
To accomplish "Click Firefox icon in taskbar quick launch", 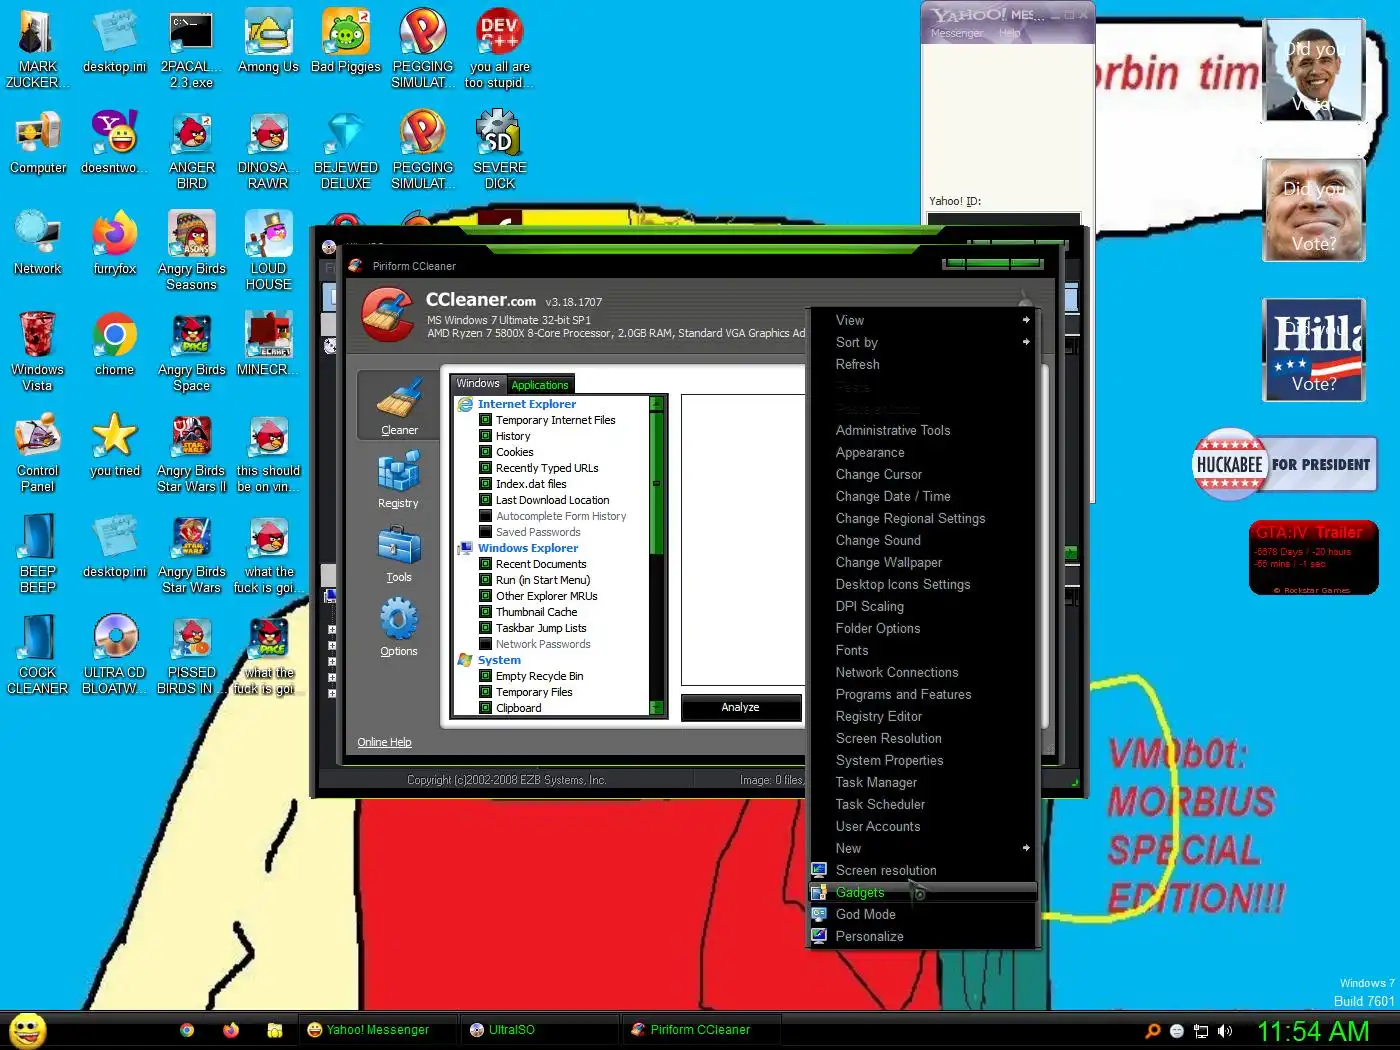I will tap(231, 1030).
